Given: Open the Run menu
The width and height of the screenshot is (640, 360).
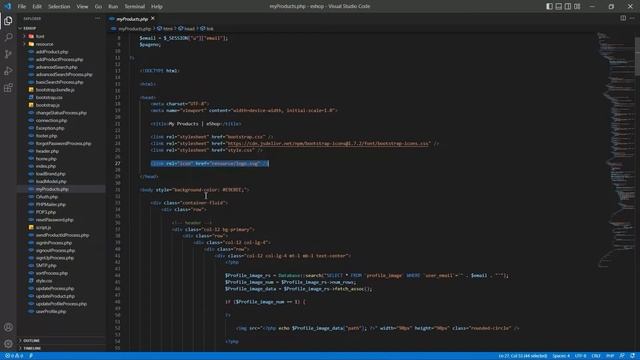Looking at the screenshot, I should (113, 7).
